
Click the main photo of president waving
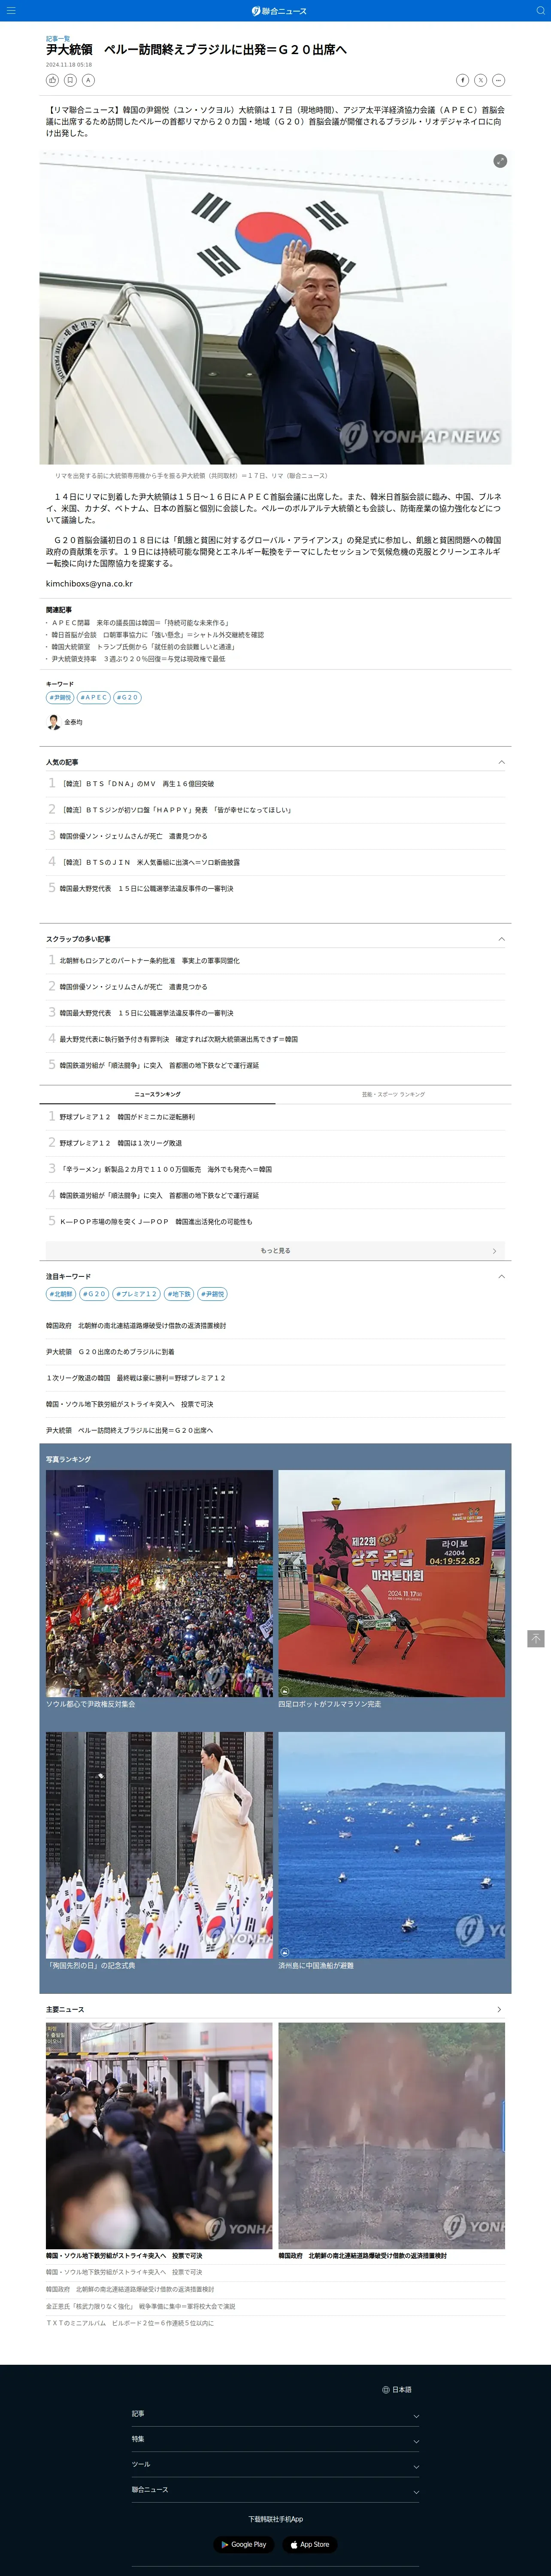275,307
